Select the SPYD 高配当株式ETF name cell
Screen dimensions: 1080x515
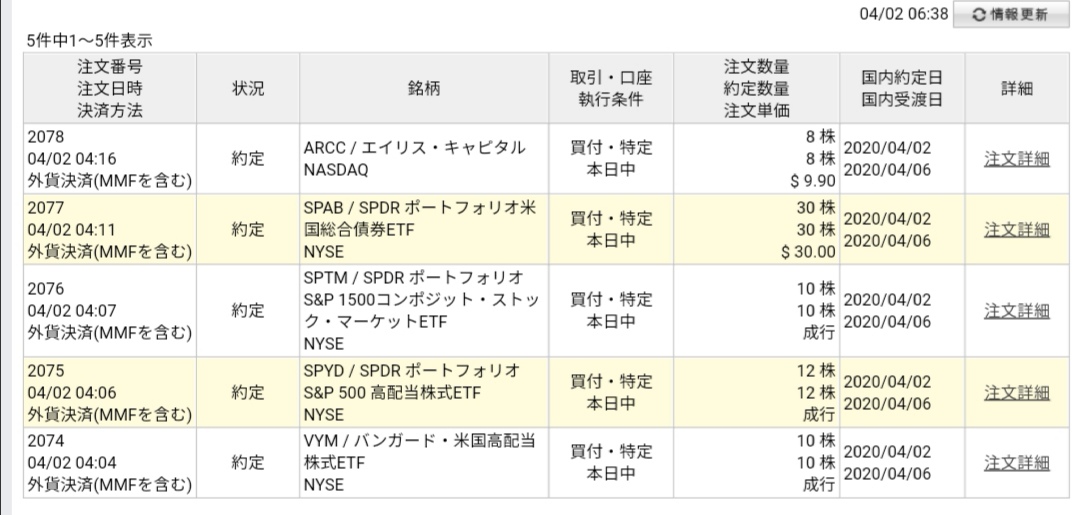[424, 392]
